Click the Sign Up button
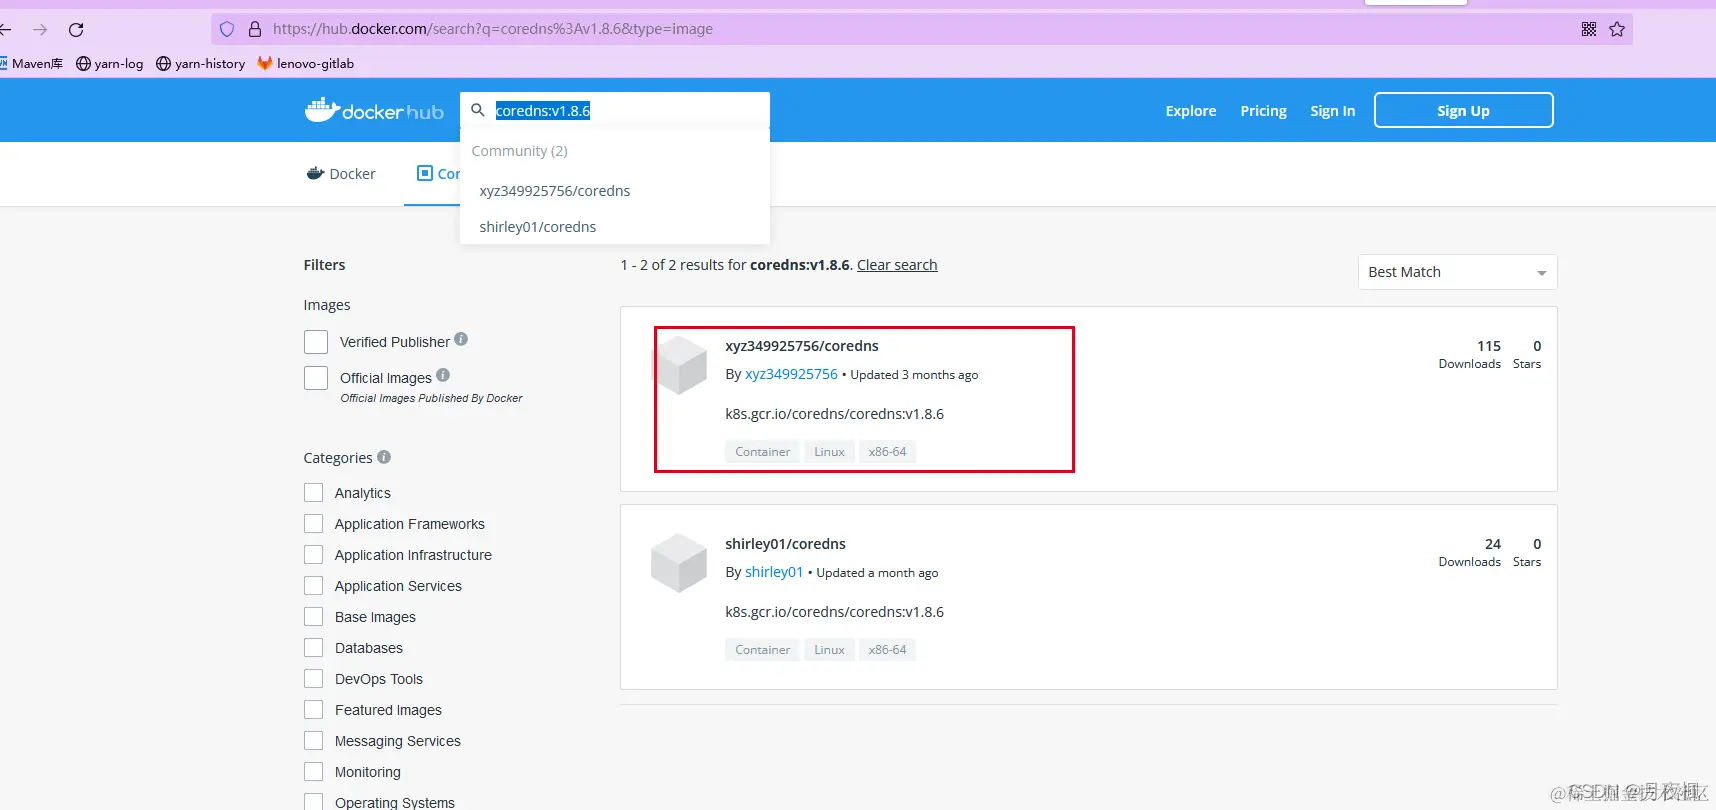The width and height of the screenshot is (1716, 810). click(x=1464, y=110)
